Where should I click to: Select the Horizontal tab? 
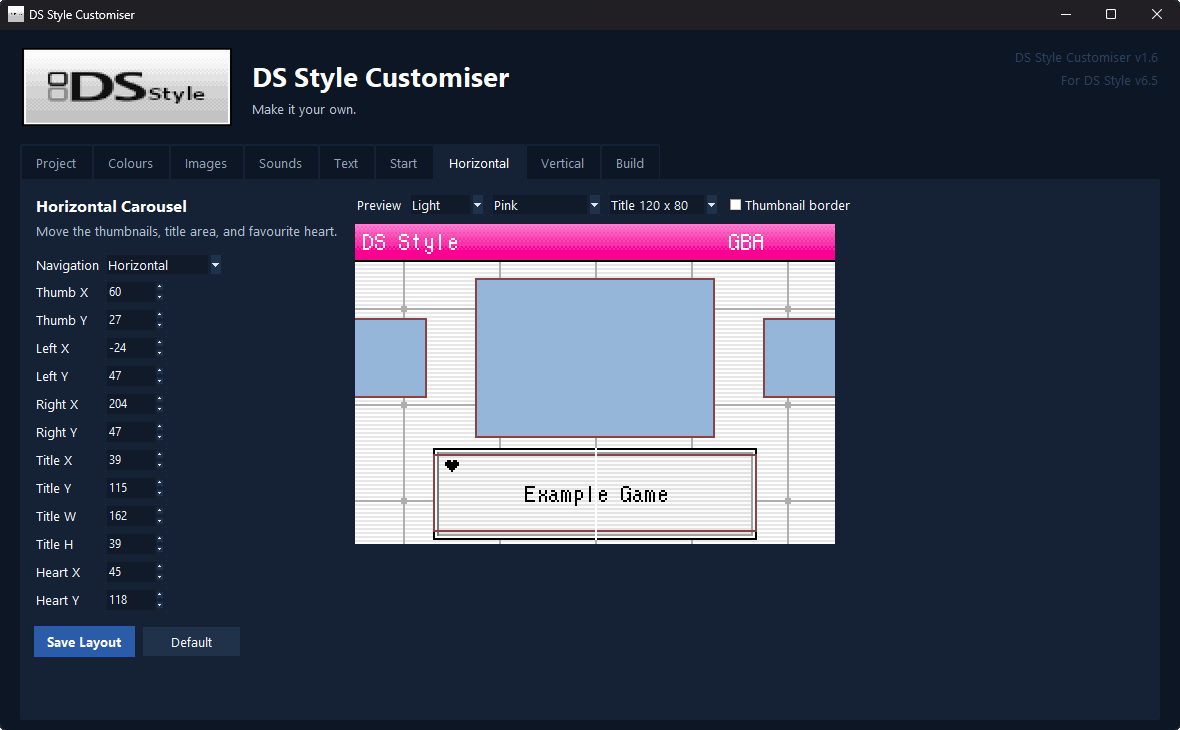click(x=479, y=163)
